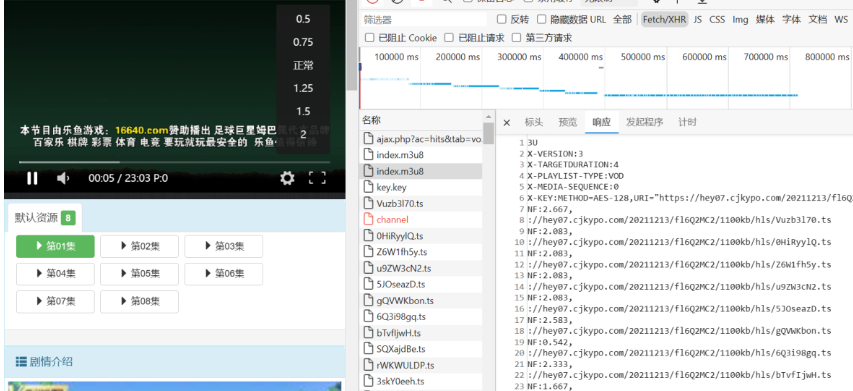This screenshot has height=391, width=853.
Task: Play episode 第02集
Action: coord(139,246)
